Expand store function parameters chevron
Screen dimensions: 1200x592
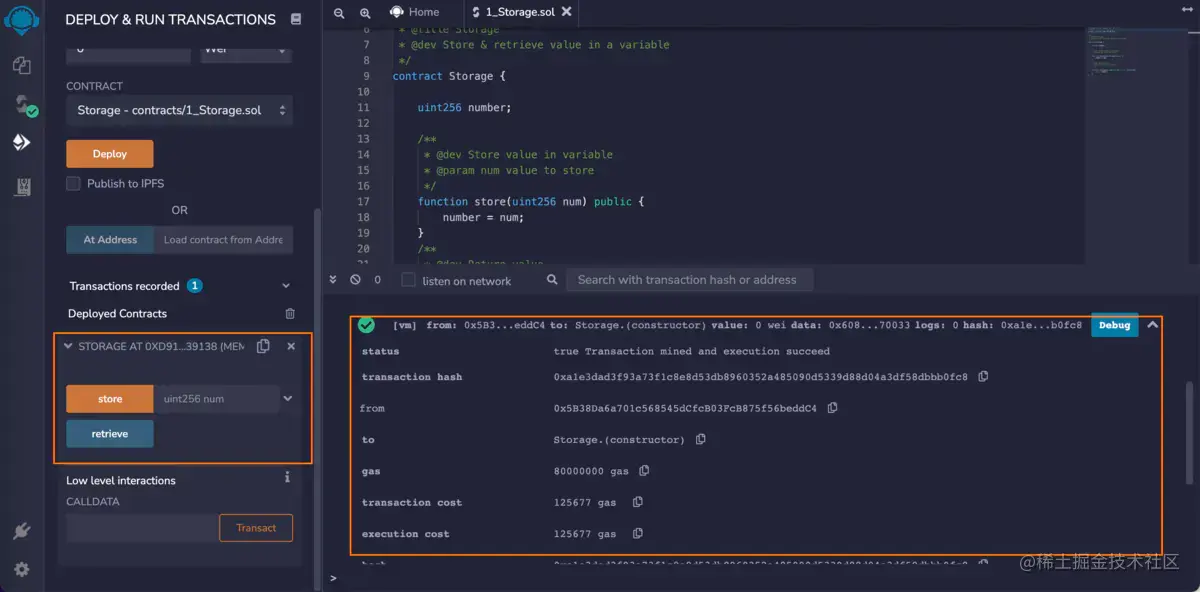click(x=288, y=398)
